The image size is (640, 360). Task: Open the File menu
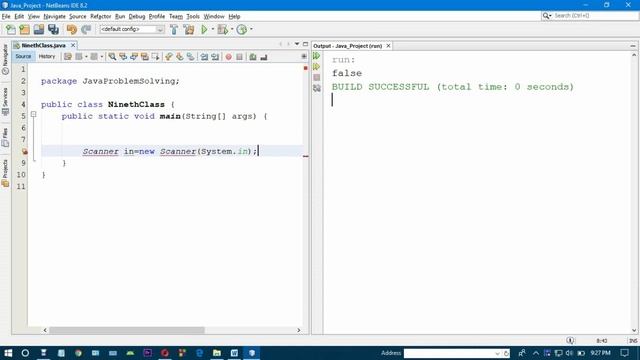6,17
